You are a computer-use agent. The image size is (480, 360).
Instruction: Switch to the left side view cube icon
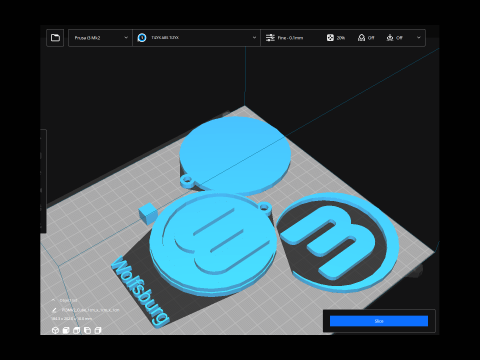pyautogui.click(x=87, y=330)
